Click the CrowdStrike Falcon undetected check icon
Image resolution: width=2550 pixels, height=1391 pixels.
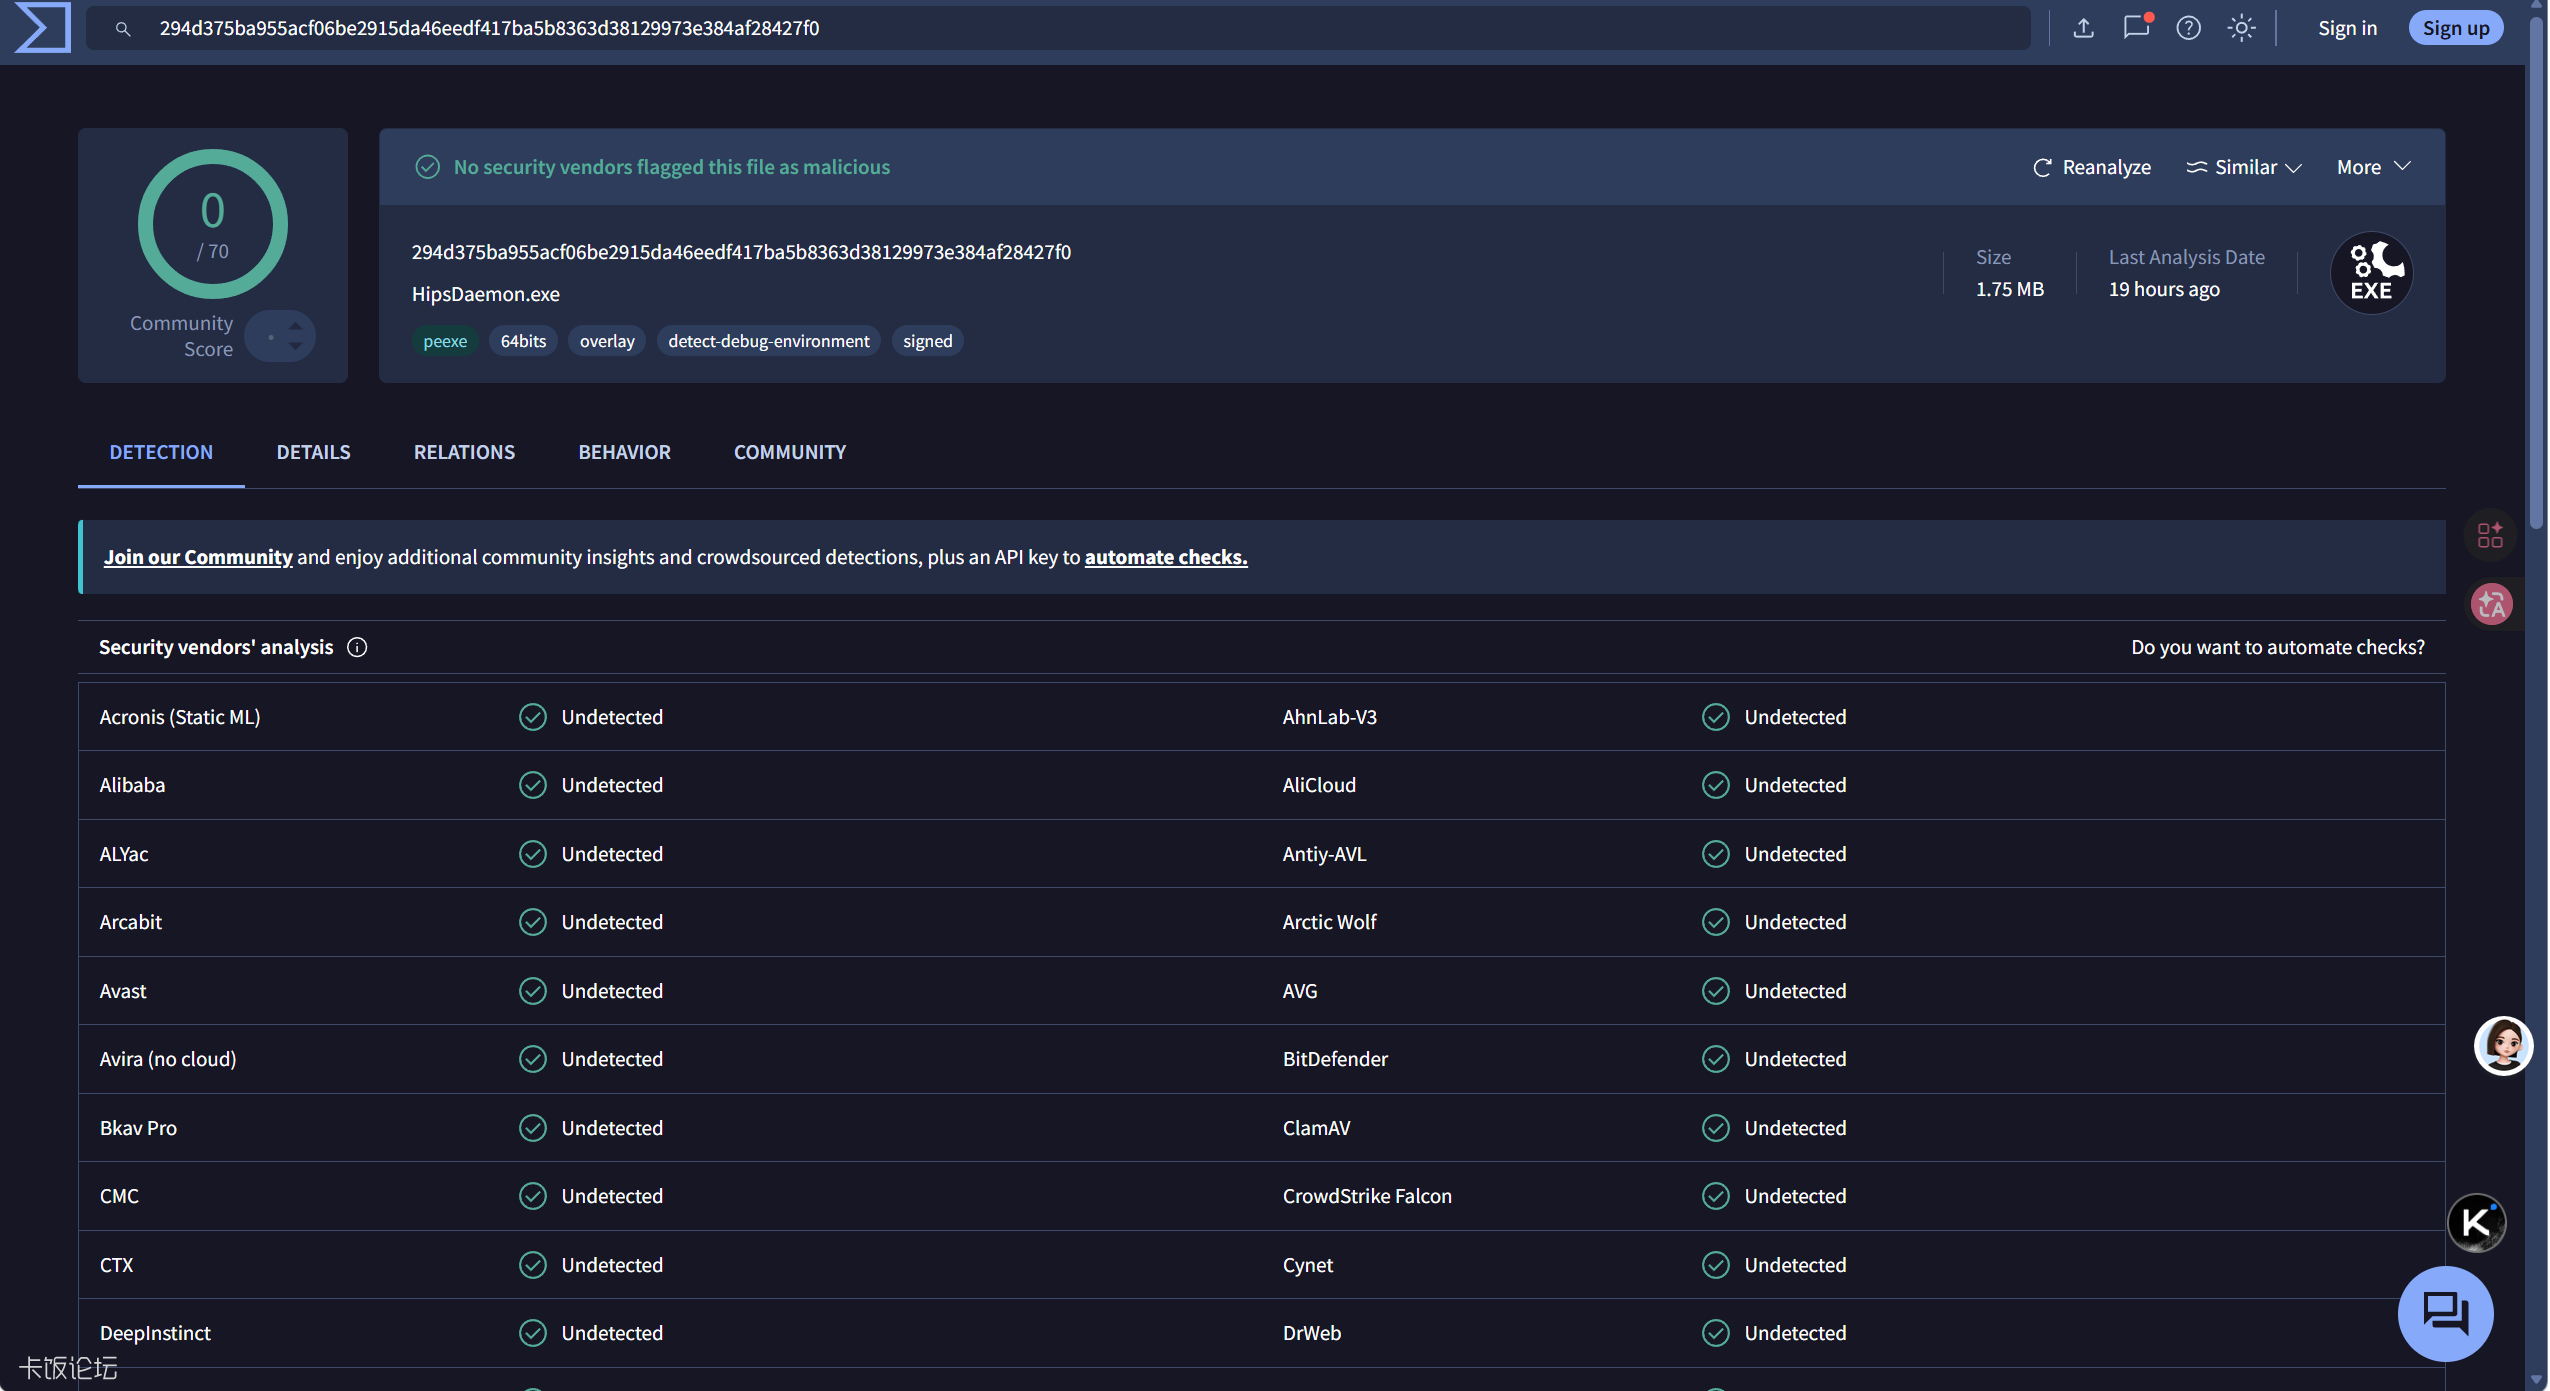coord(1716,1196)
